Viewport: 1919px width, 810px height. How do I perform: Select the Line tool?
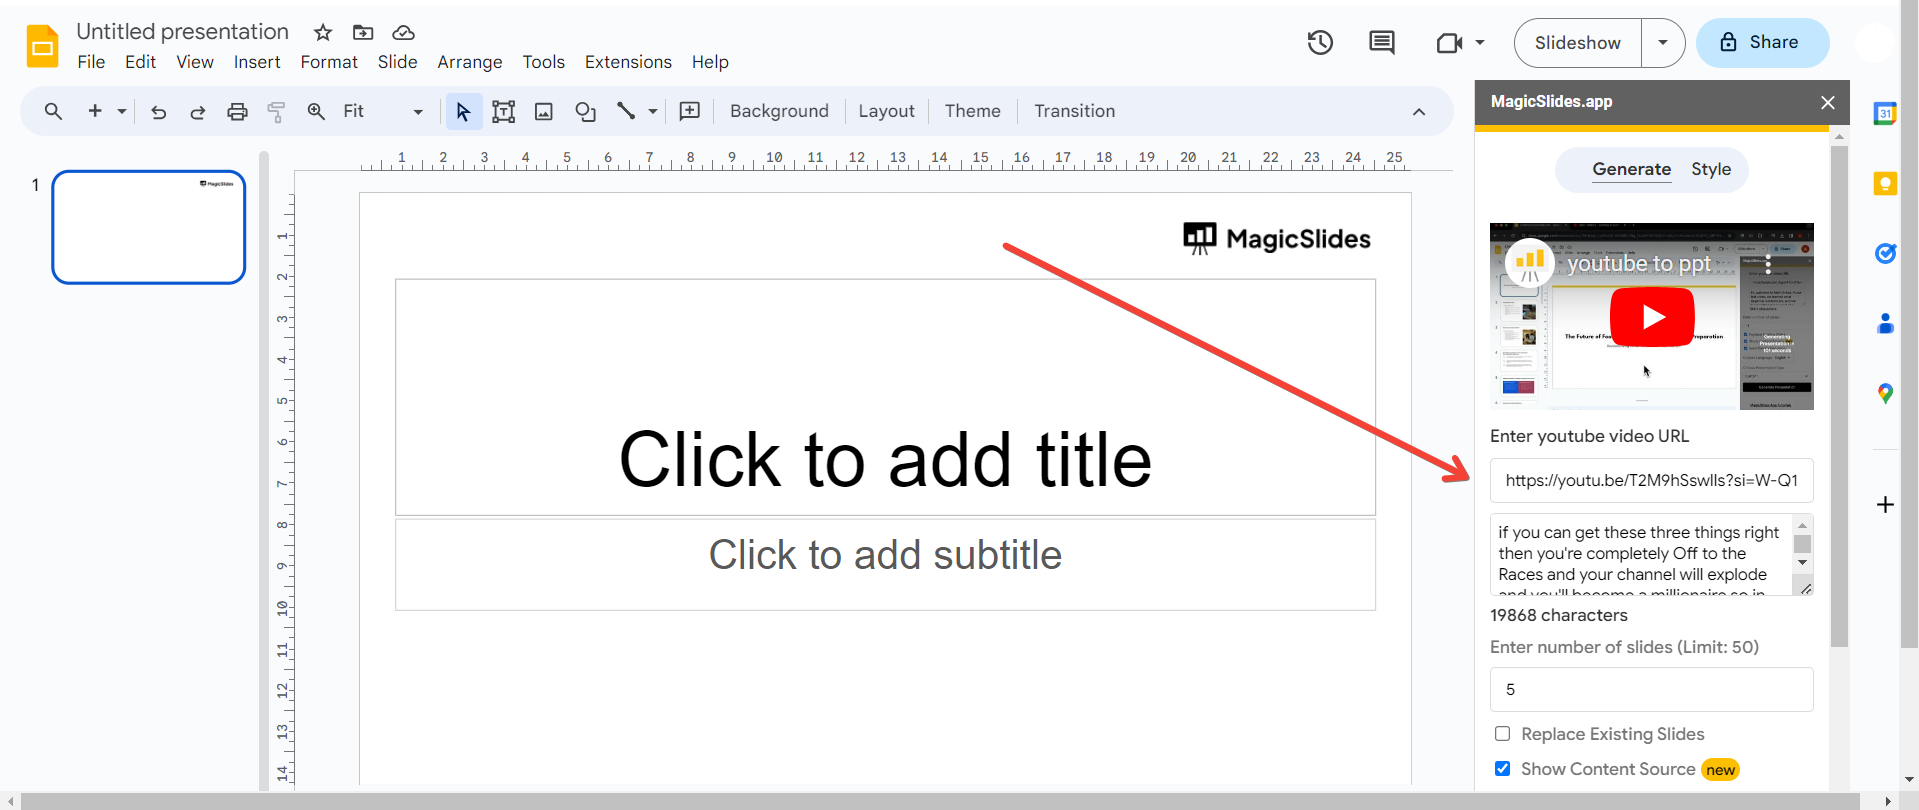click(x=626, y=111)
